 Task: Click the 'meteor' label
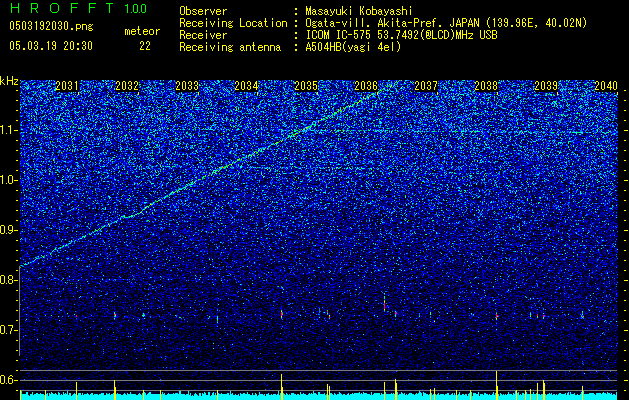(142, 31)
